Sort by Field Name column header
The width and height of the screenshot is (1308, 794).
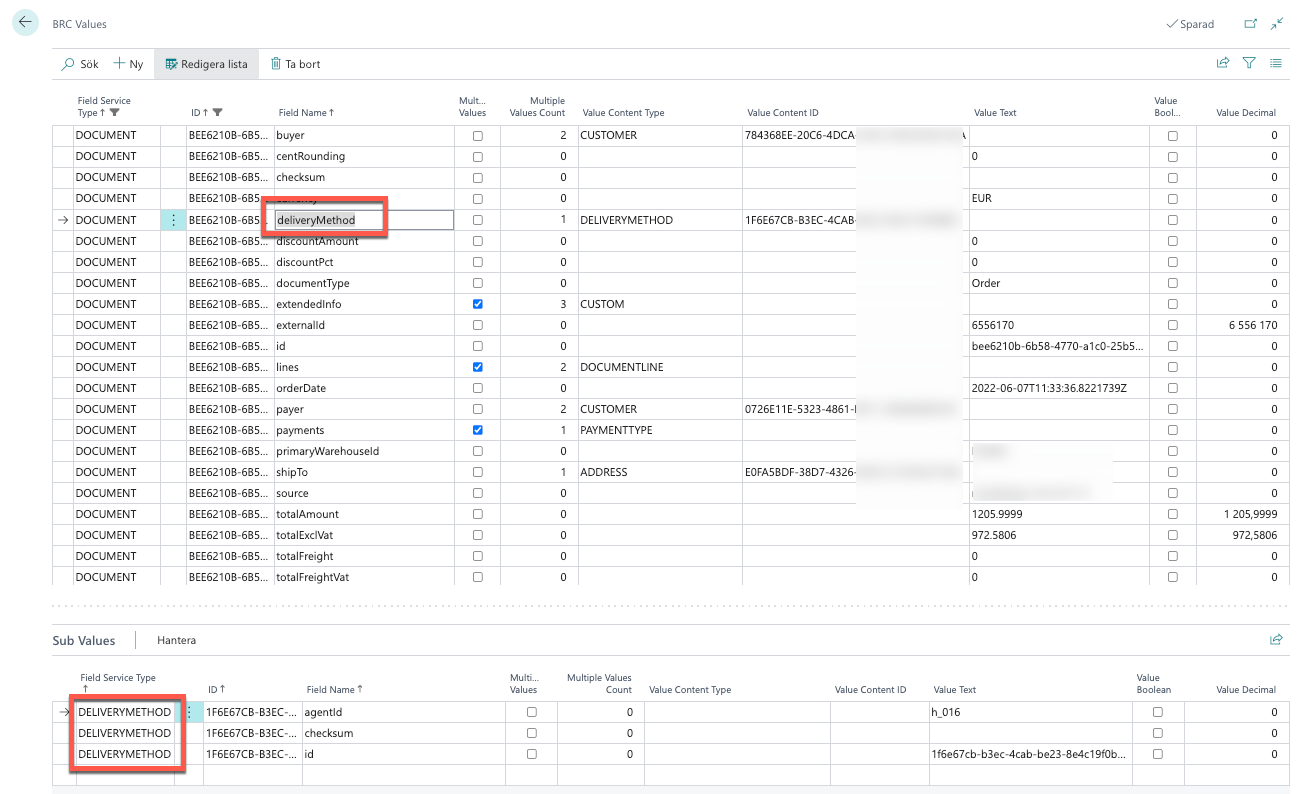305,113
